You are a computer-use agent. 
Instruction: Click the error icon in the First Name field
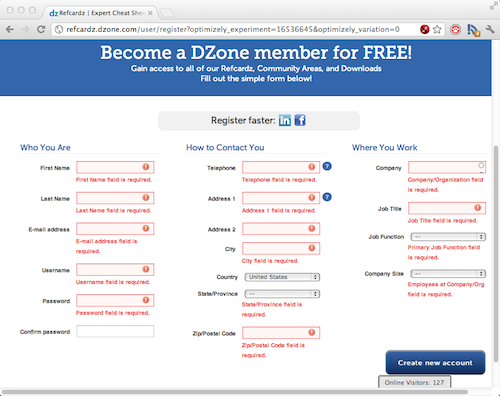coord(146,167)
